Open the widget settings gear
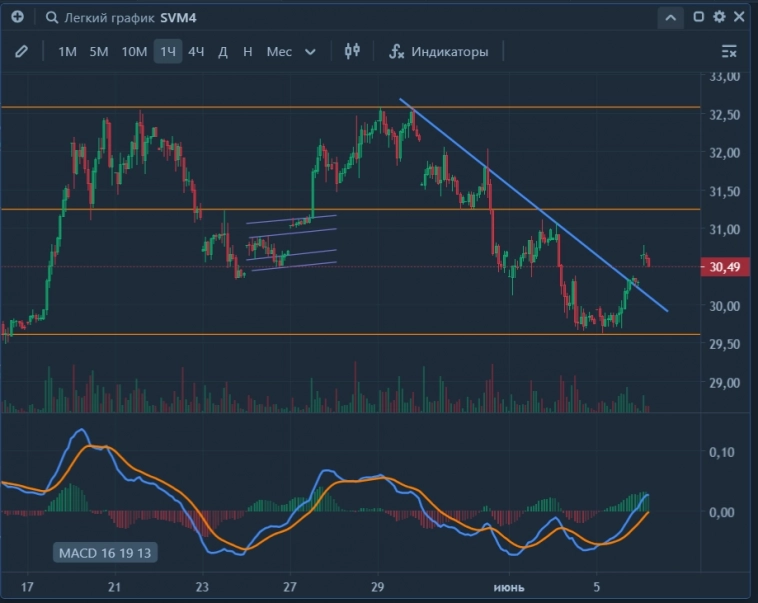 point(719,17)
